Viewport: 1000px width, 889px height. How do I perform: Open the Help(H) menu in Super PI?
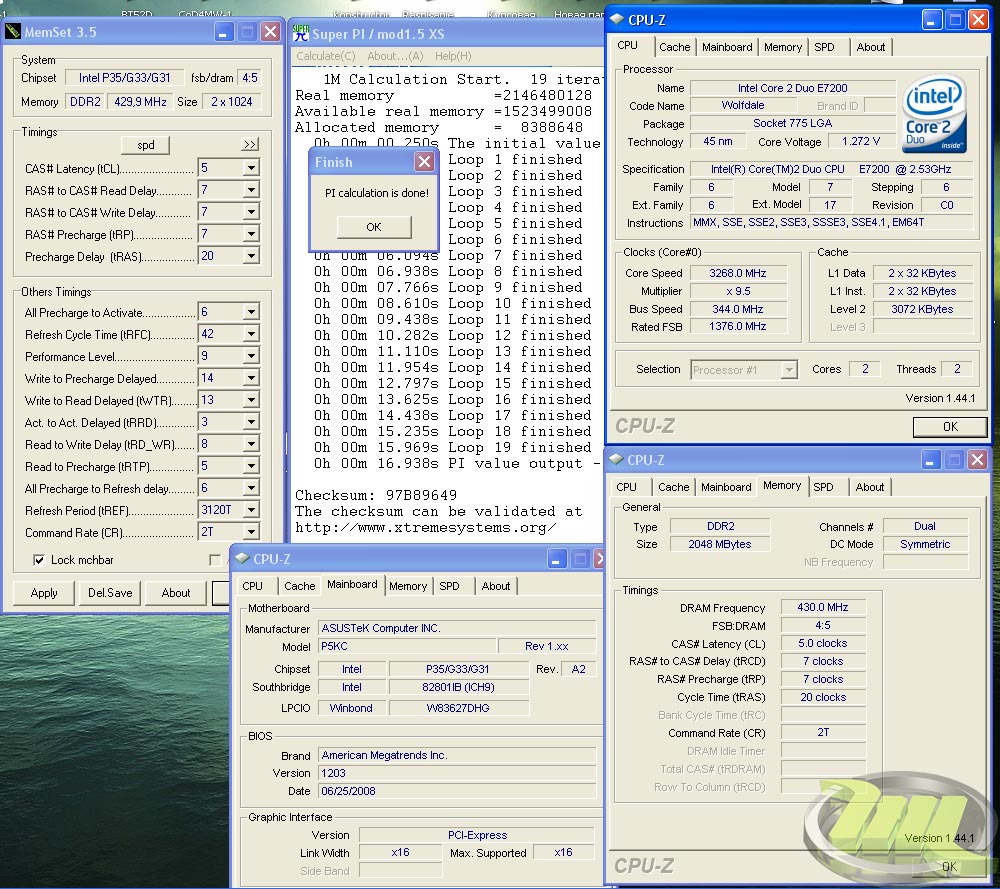[x=453, y=56]
